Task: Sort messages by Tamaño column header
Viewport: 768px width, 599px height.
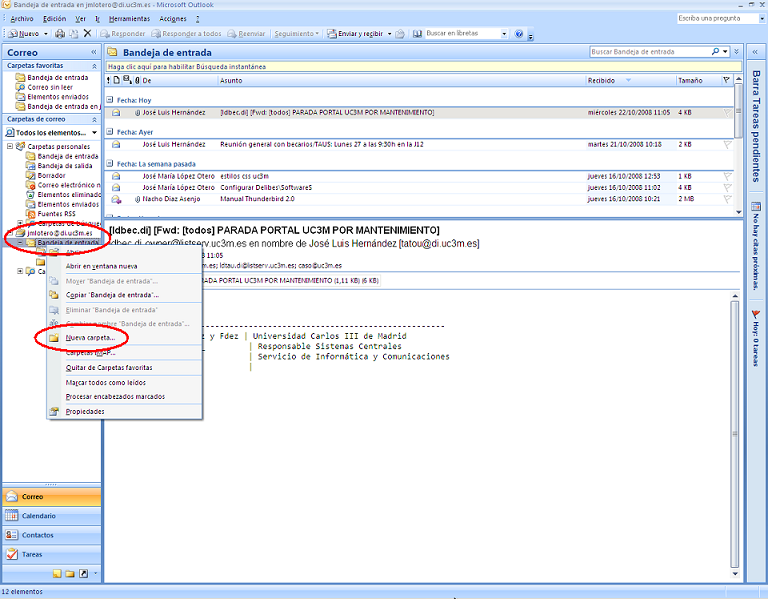Action: [698, 80]
